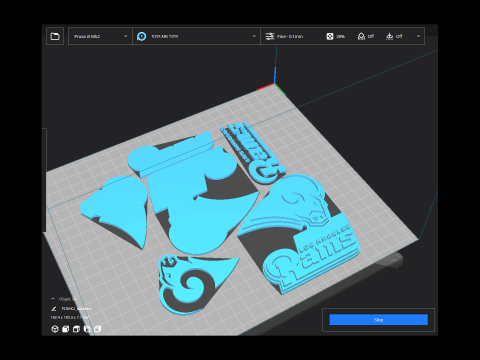480x360 pixels.
Task: Click the job name text field
Action: pyautogui.click(x=76, y=309)
